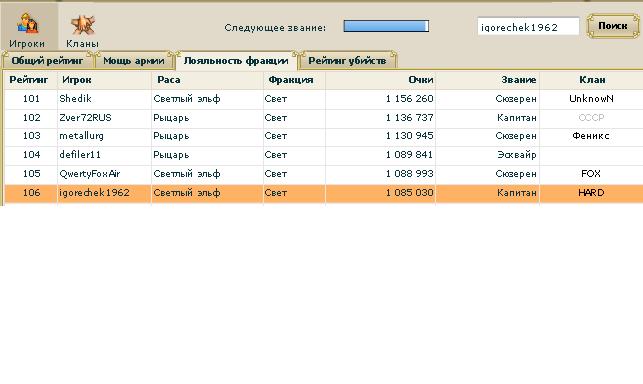The width and height of the screenshot is (643, 384).
Task: Focus the player name search field
Action: click(x=528, y=27)
